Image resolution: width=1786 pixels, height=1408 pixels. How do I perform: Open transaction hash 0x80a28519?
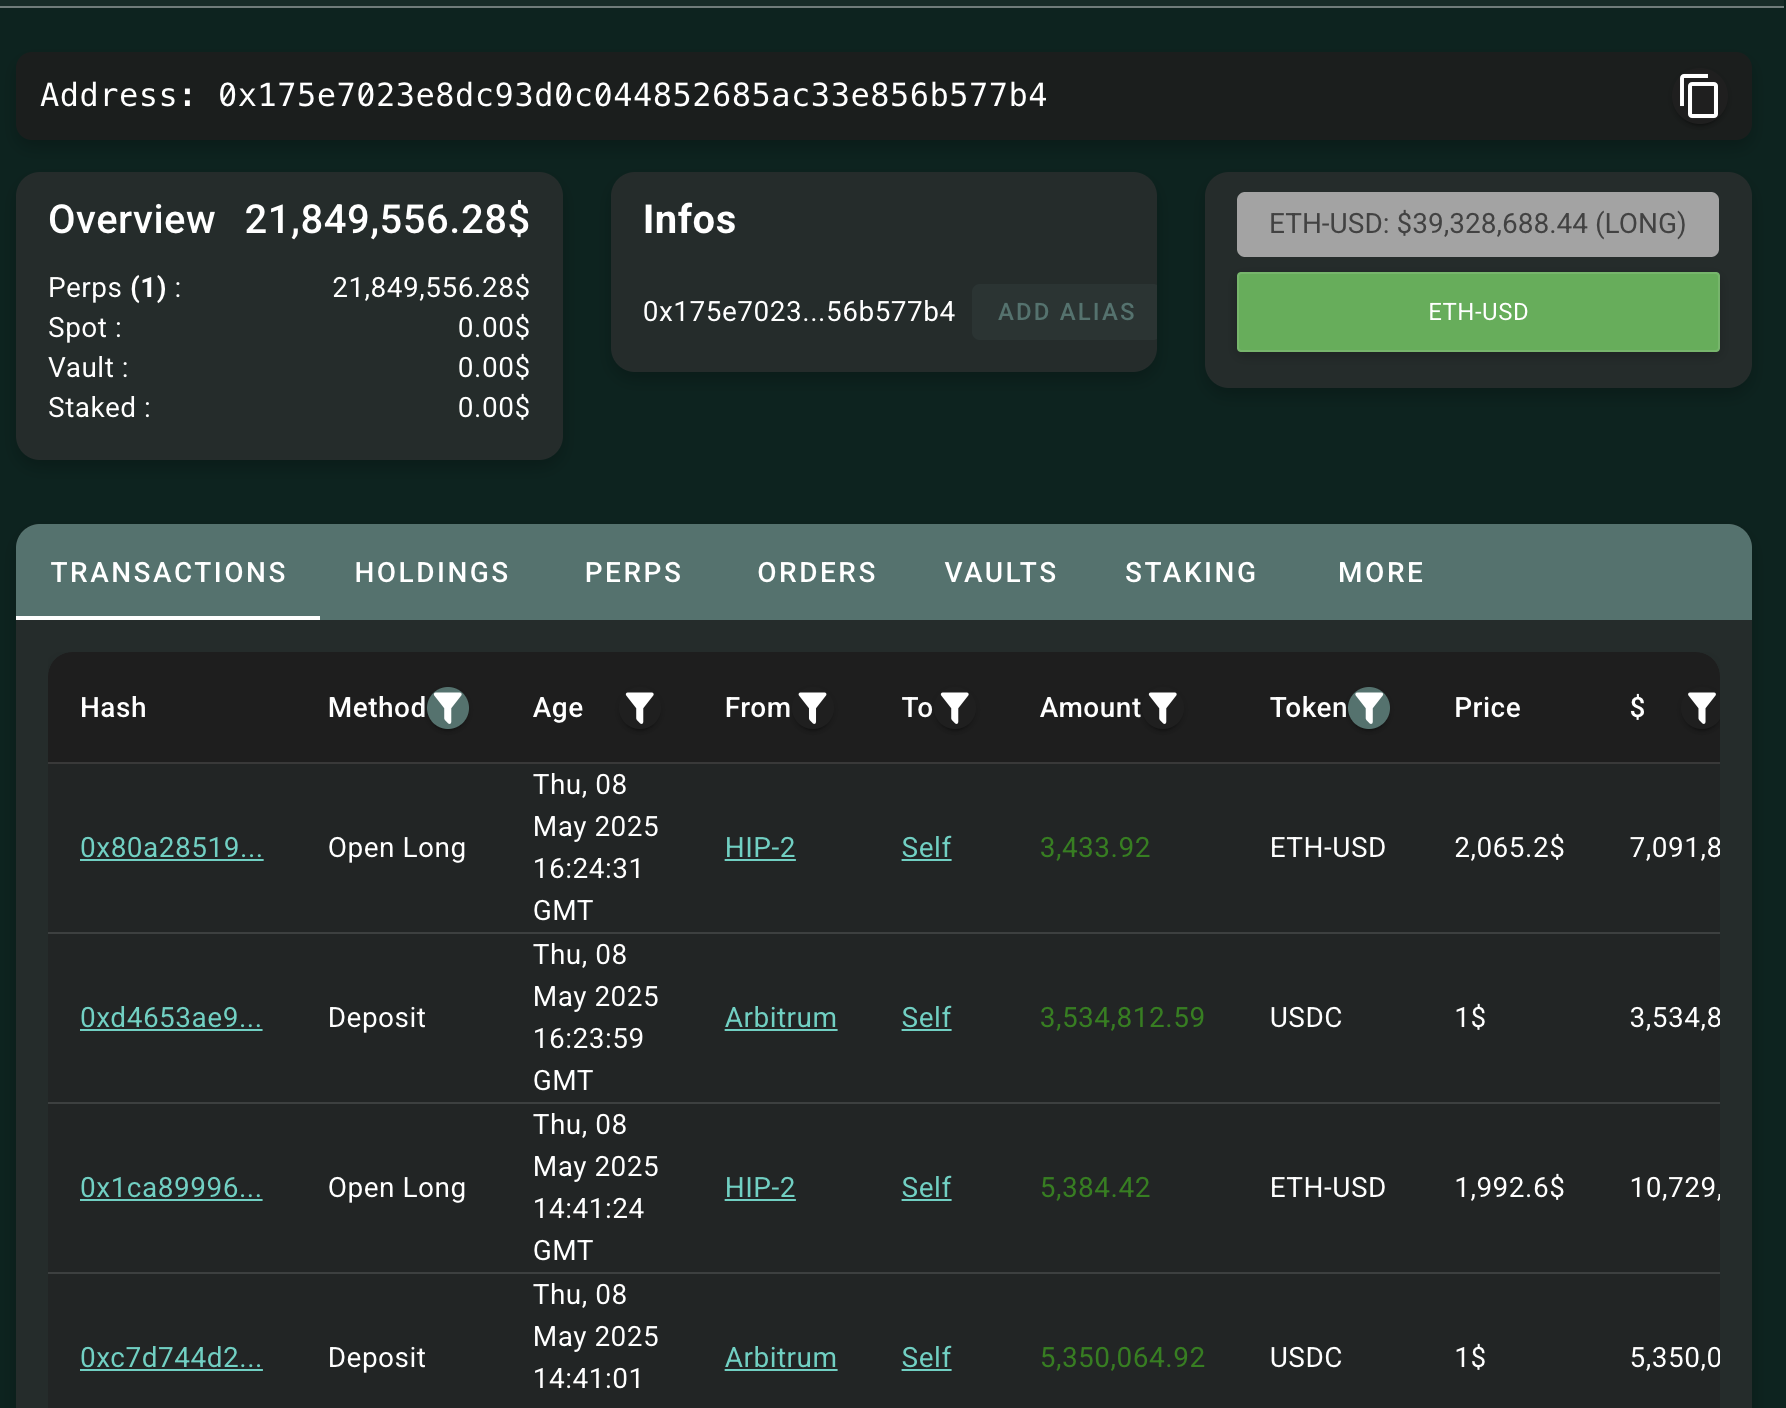[x=171, y=847]
